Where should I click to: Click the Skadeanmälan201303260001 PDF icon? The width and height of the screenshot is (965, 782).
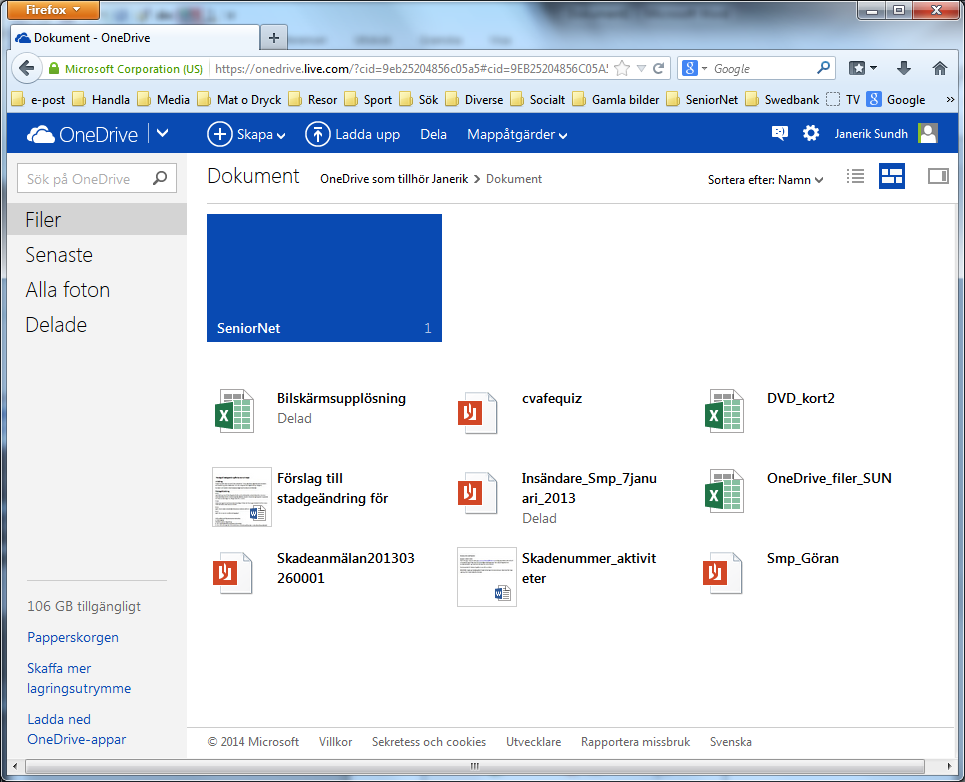pos(233,572)
